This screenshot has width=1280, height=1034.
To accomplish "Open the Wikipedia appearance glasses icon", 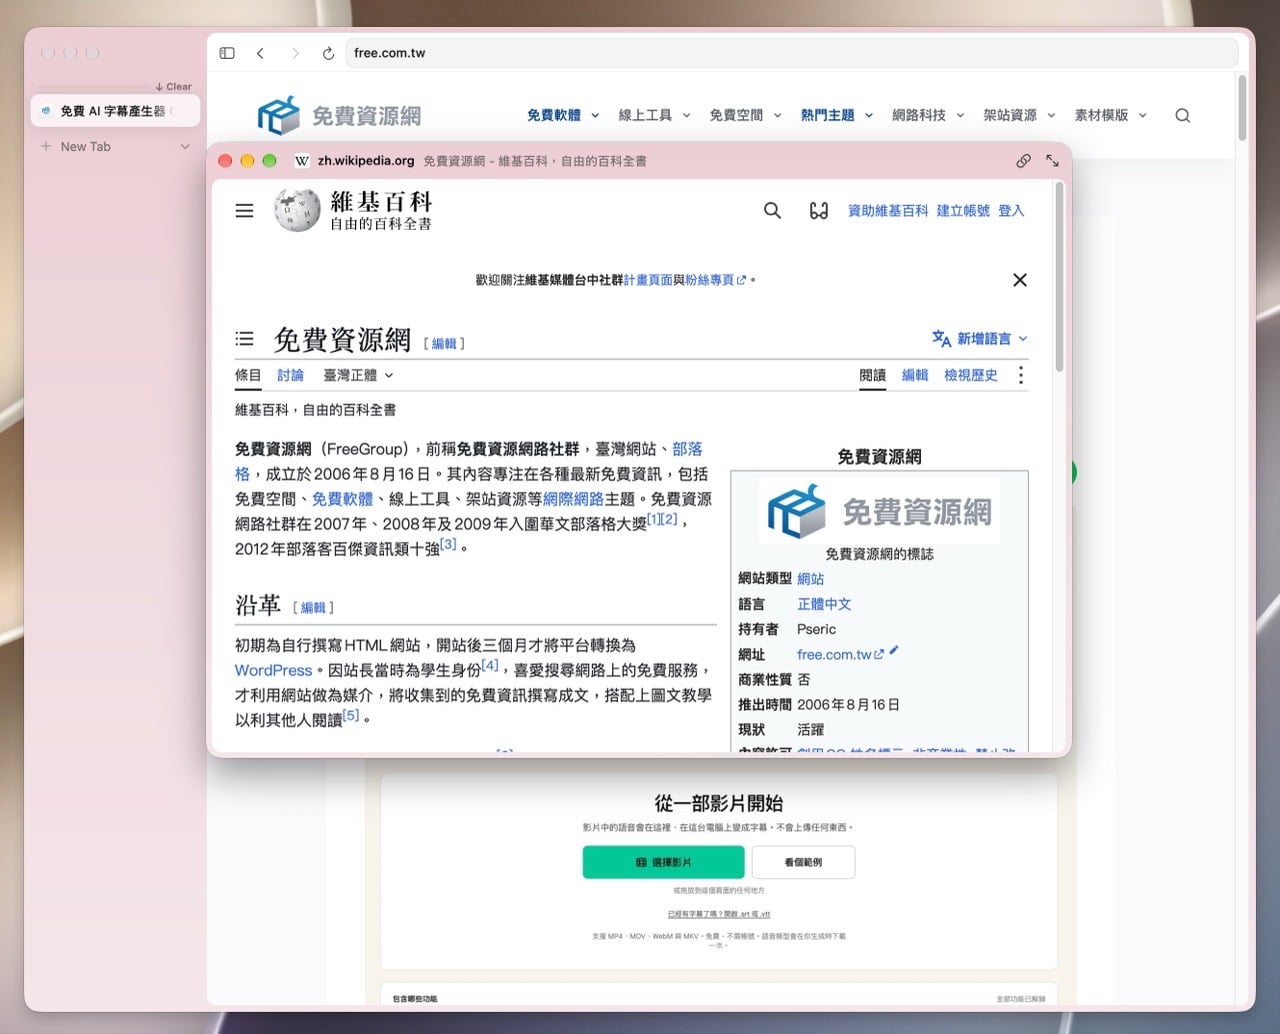I will [x=818, y=210].
